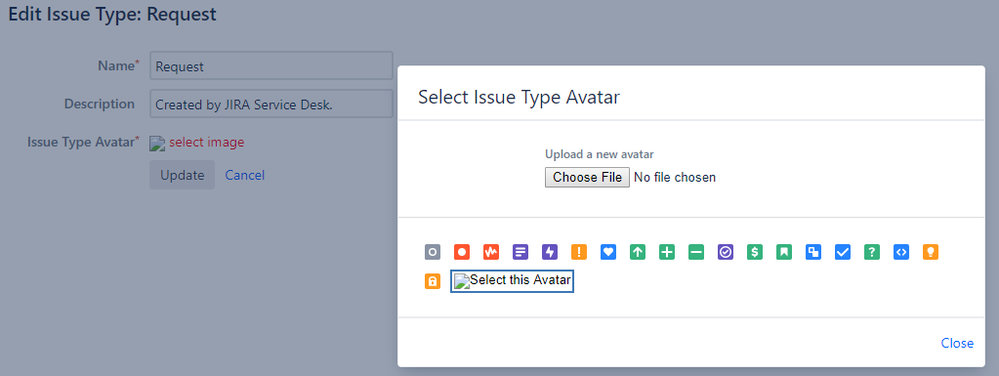Image resolution: width=999 pixels, height=376 pixels.
Task: Click the 'Upload a new avatar' label
Action: [x=600, y=154]
